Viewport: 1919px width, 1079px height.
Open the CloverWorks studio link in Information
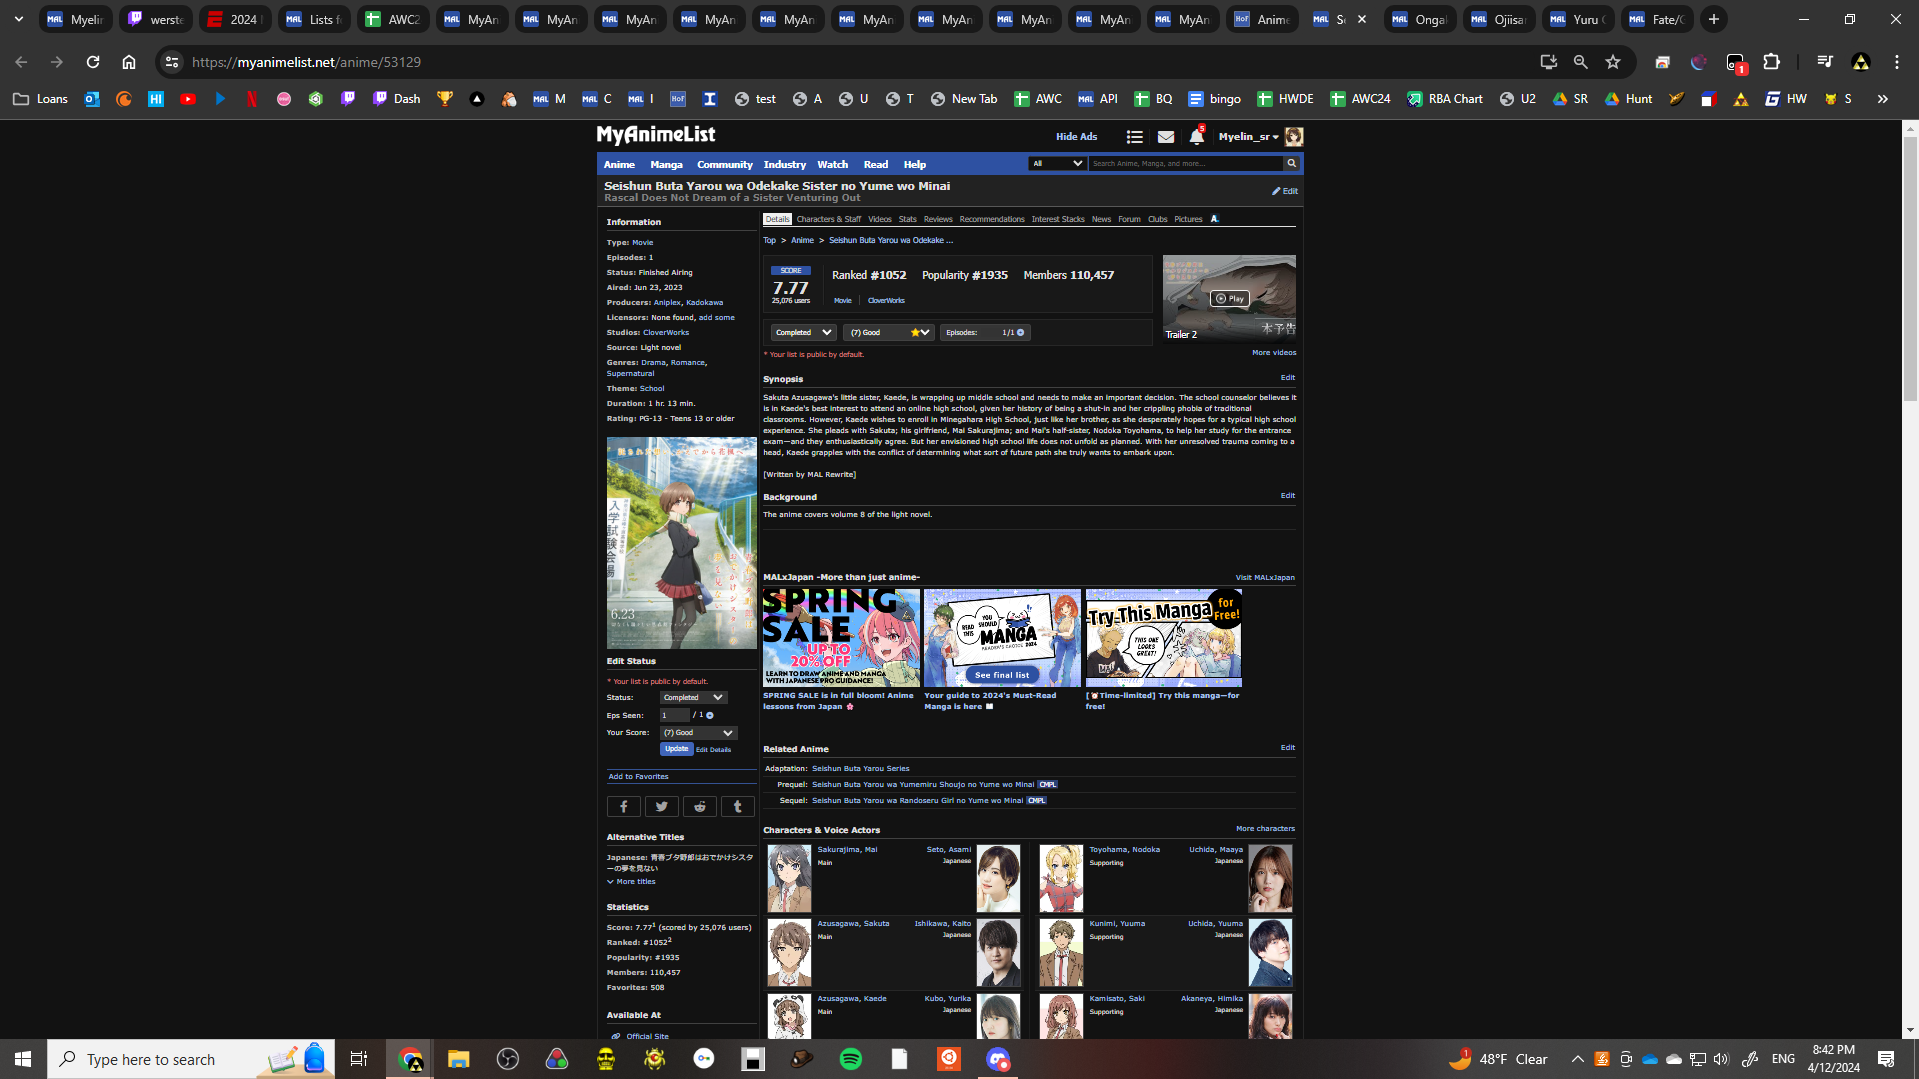point(665,333)
